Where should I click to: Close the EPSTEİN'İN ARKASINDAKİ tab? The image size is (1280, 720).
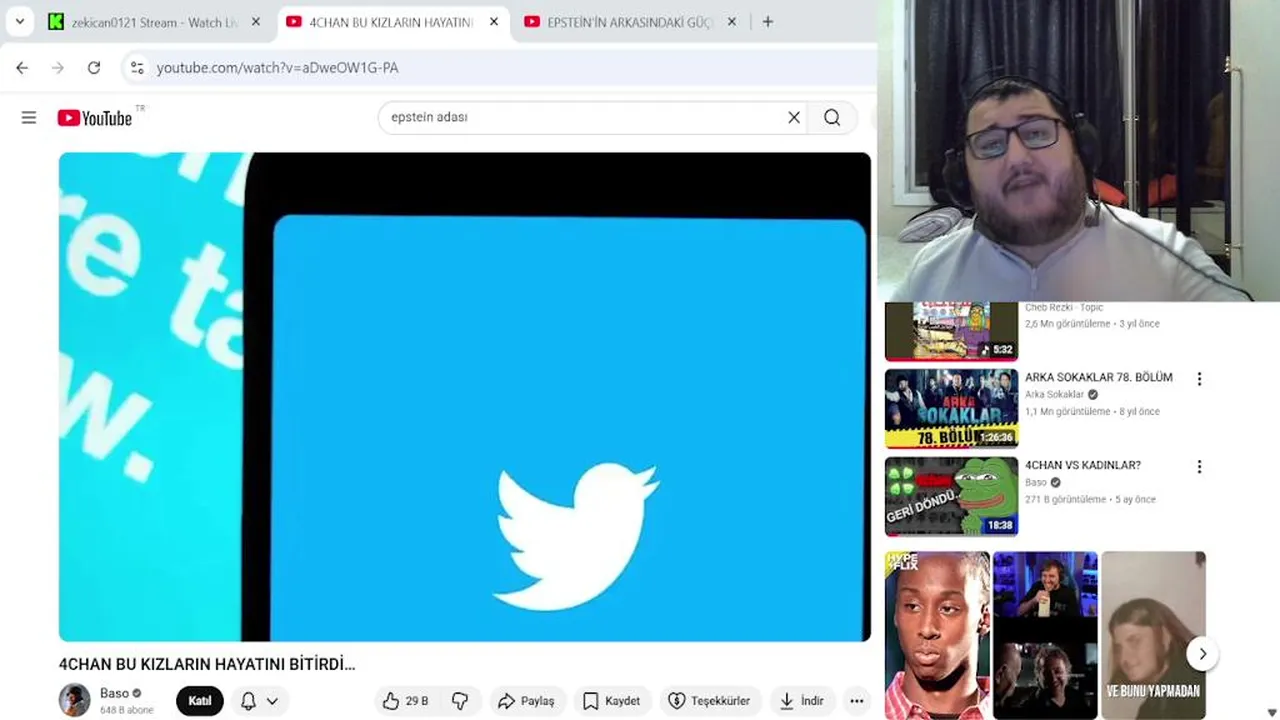point(731,22)
